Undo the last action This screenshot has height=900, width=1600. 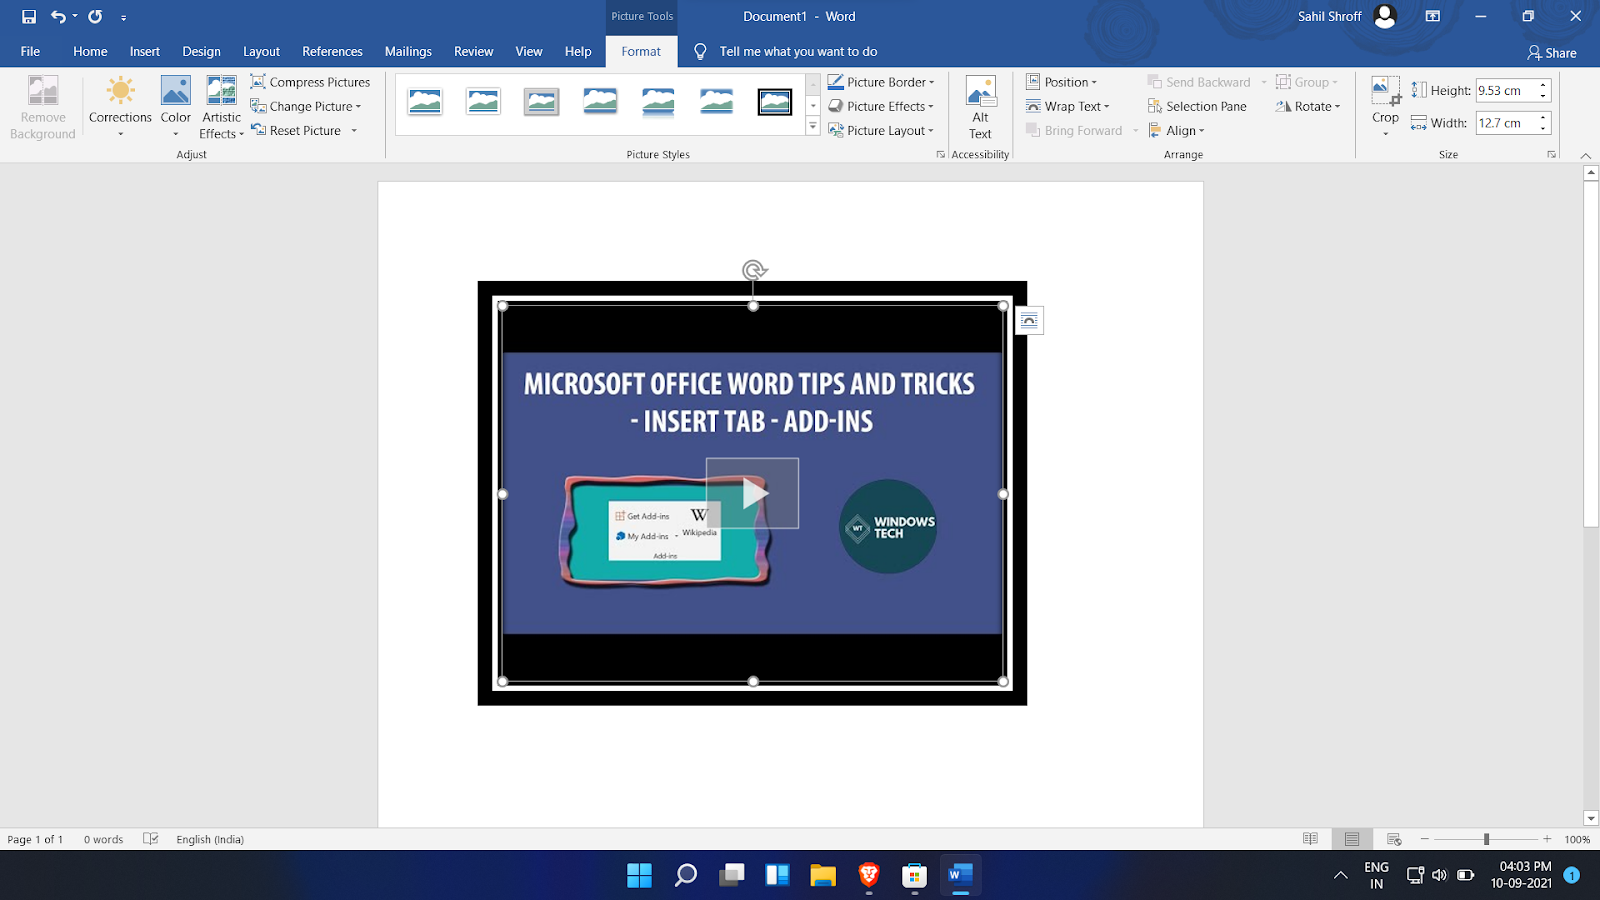(58, 16)
